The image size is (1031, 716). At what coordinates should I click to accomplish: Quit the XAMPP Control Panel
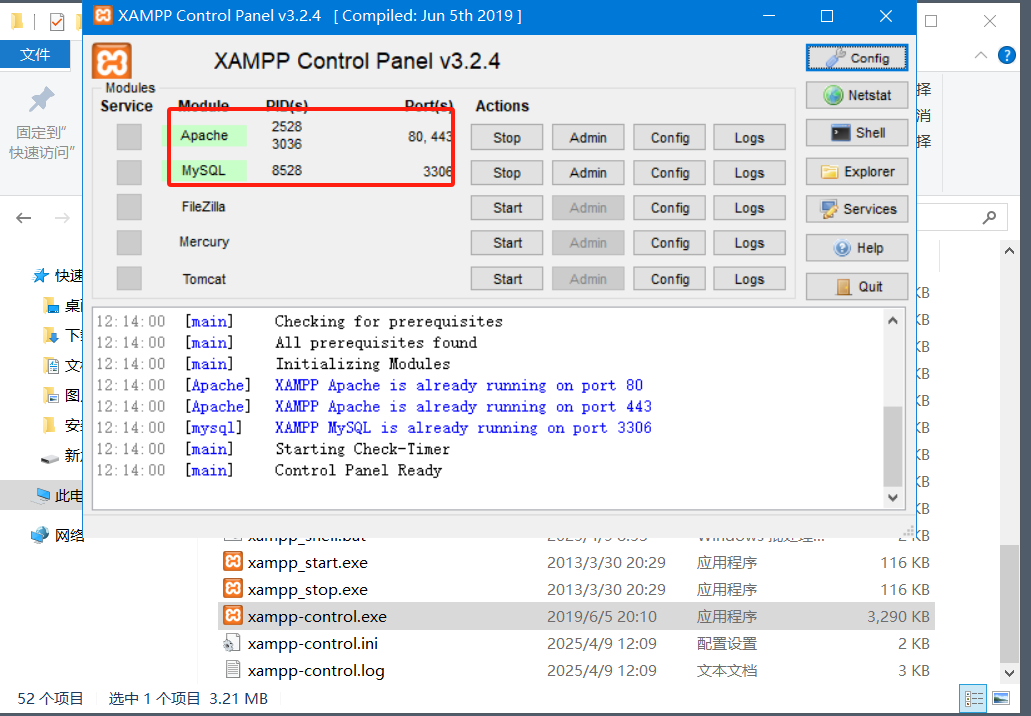(x=857, y=287)
